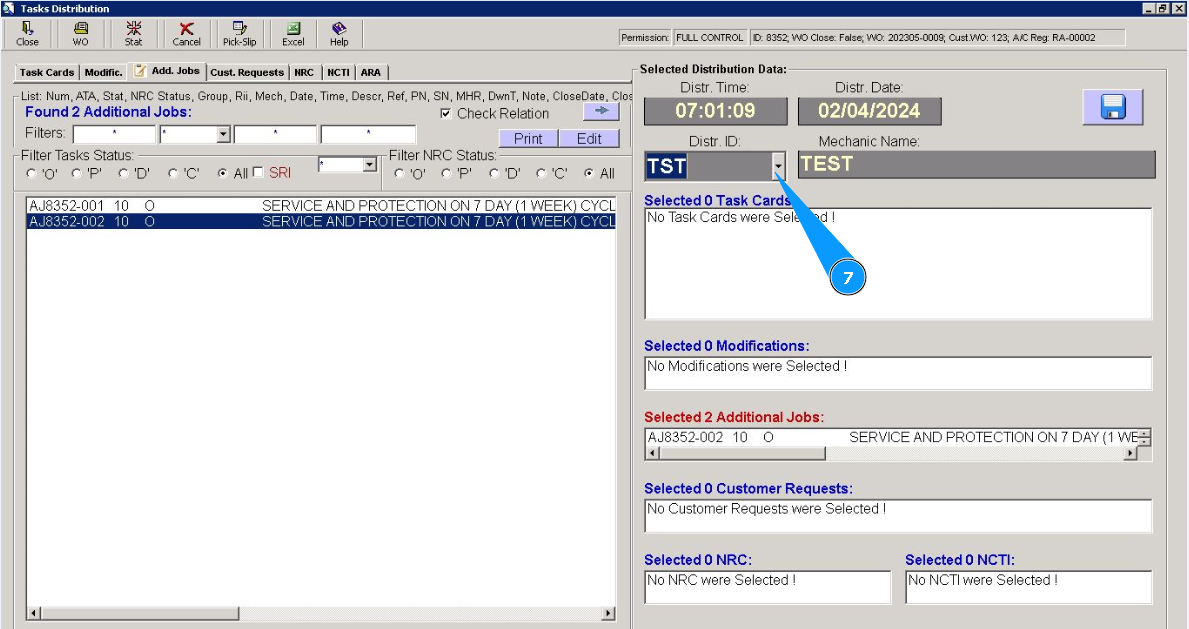This screenshot has width=1189, height=629.
Task: Select Filter NRC Status 'O' radio
Action: (x=399, y=174)
